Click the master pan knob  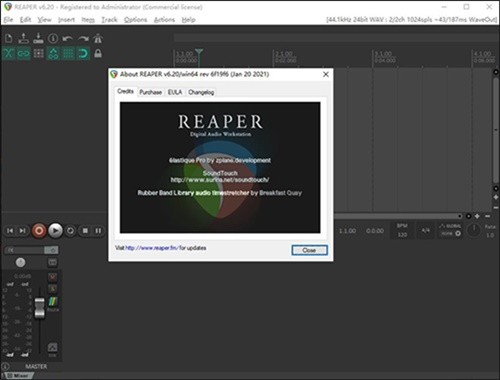tap(20, 263)
